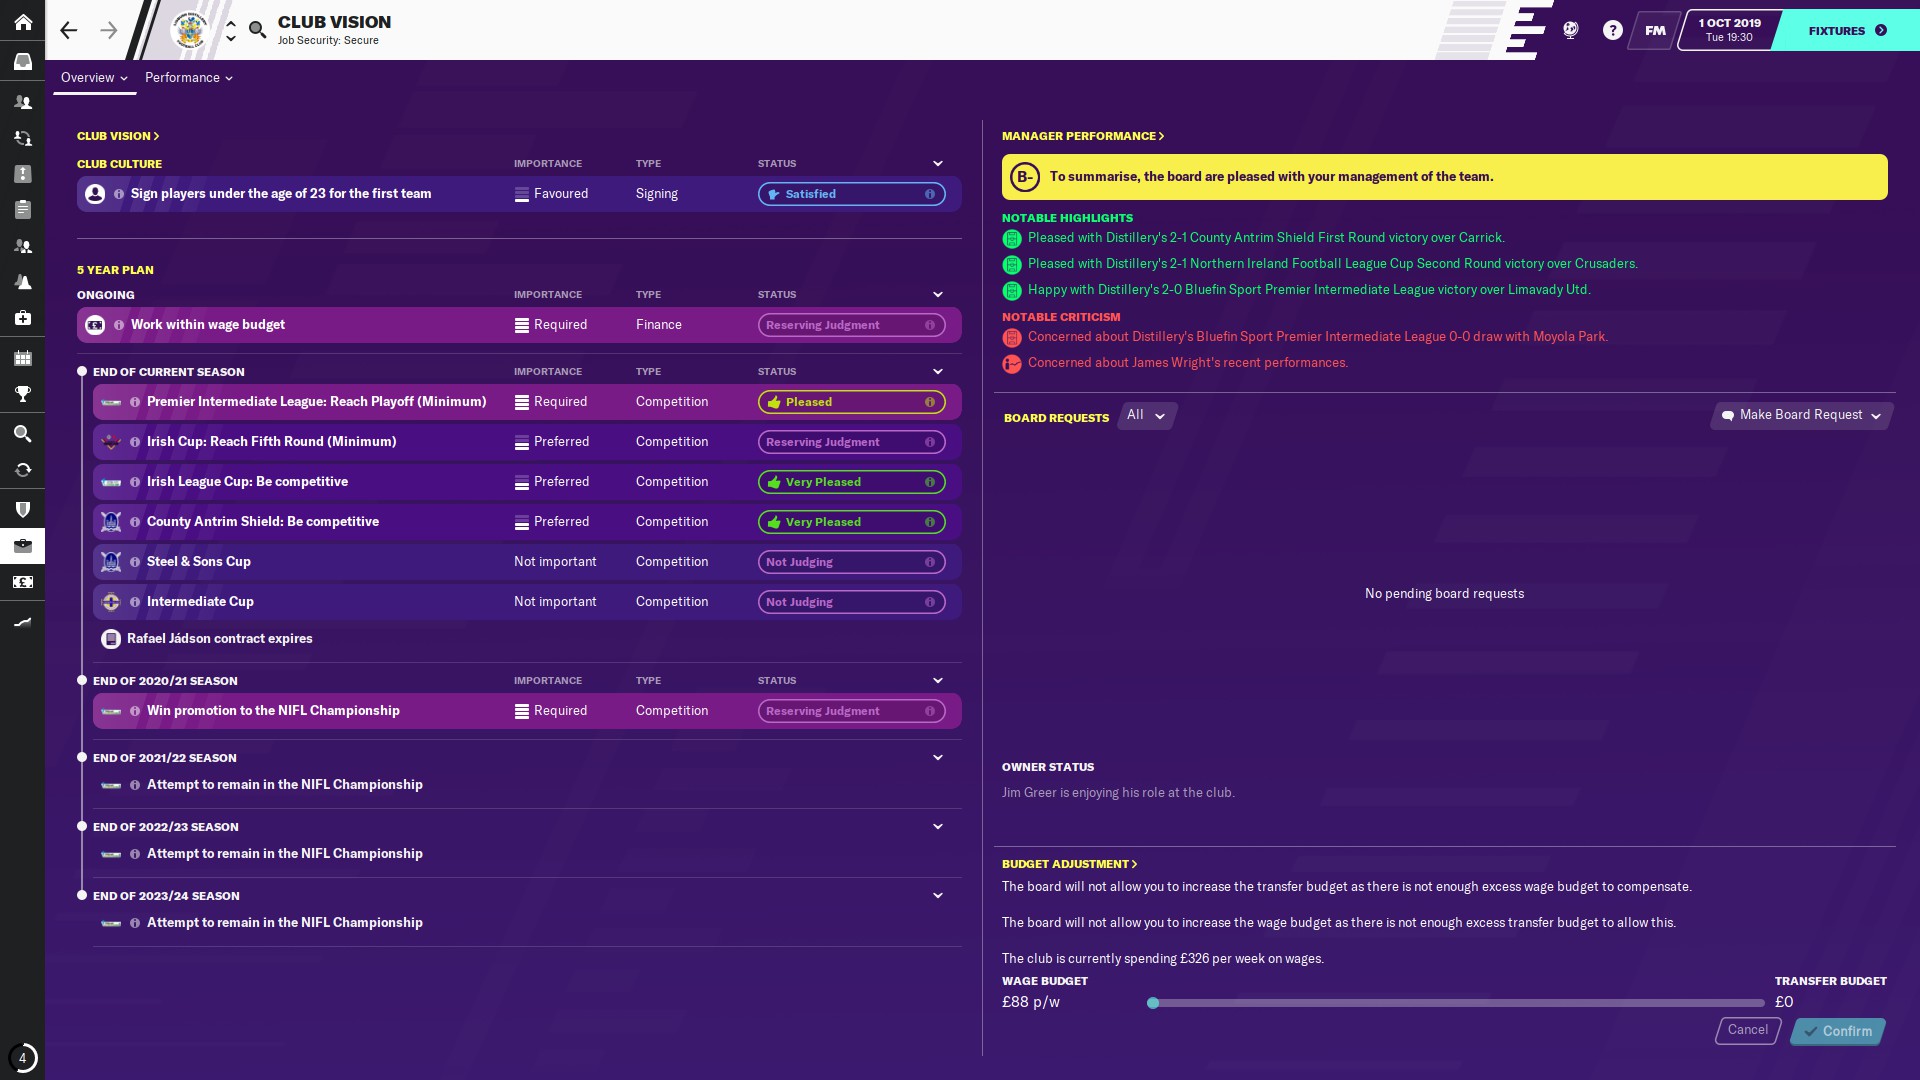Cancel the budget adjustment
The image size is (1920, 1080).
tap(1747, 1030)
